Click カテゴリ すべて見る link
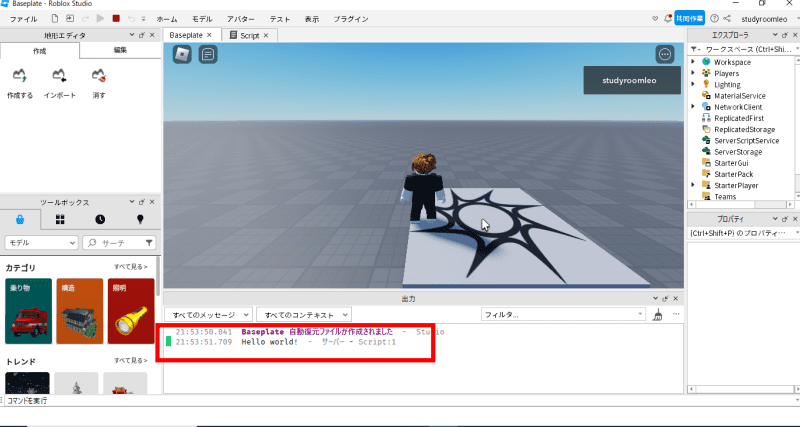The width and height of the screenshot is (800, 427). [131, 267]
